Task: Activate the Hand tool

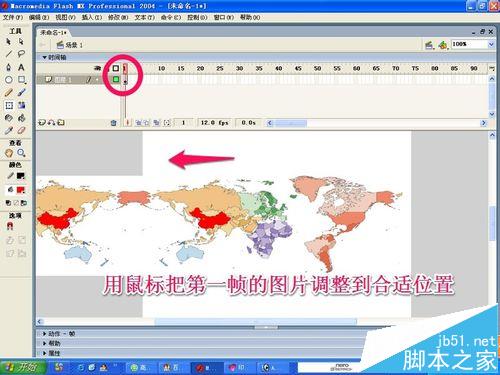Action: tap(9, 153)
